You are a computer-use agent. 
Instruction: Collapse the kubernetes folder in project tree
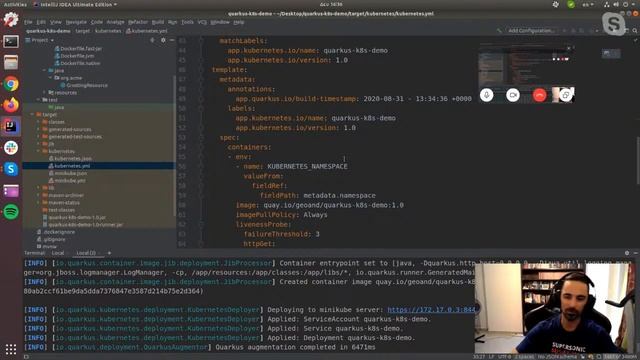39,151
